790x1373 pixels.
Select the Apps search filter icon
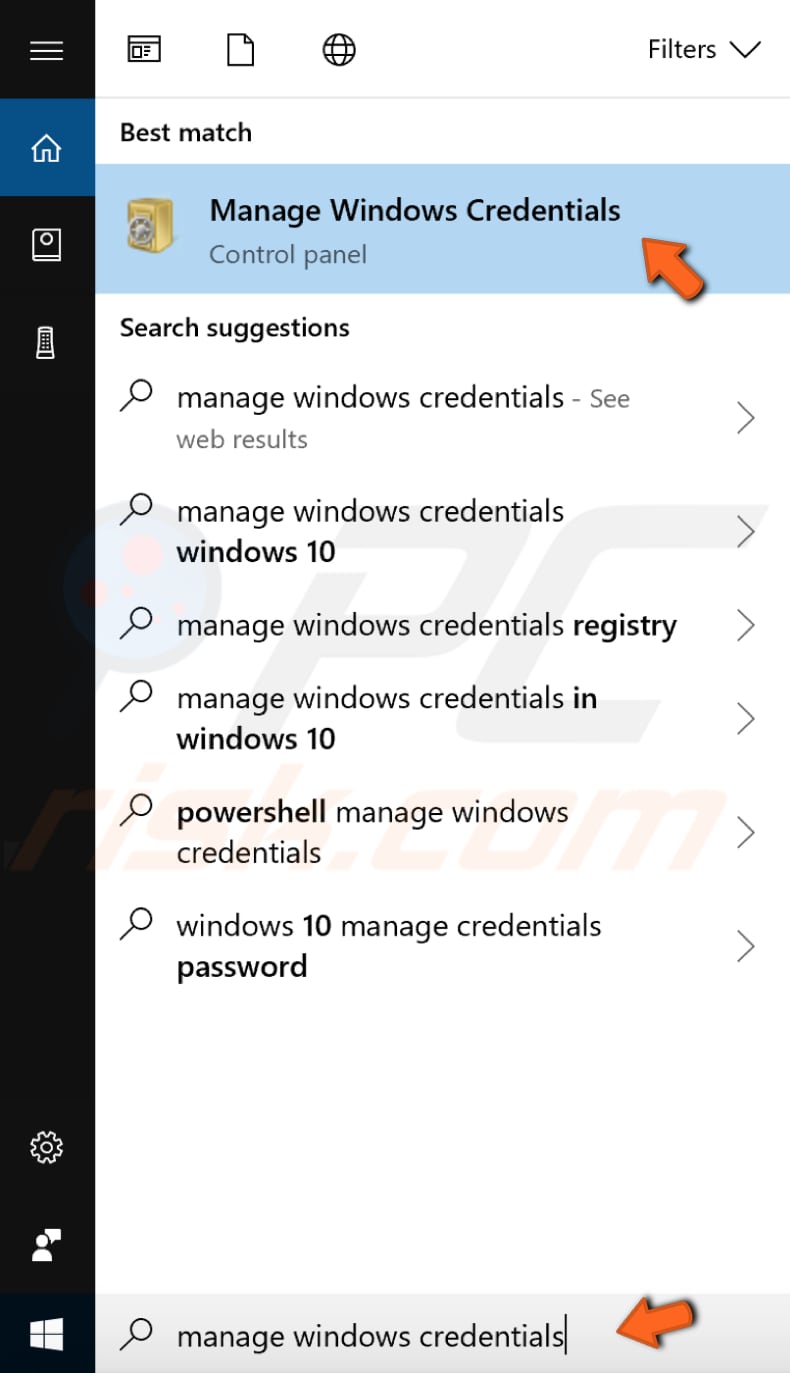tap(143, 48)
